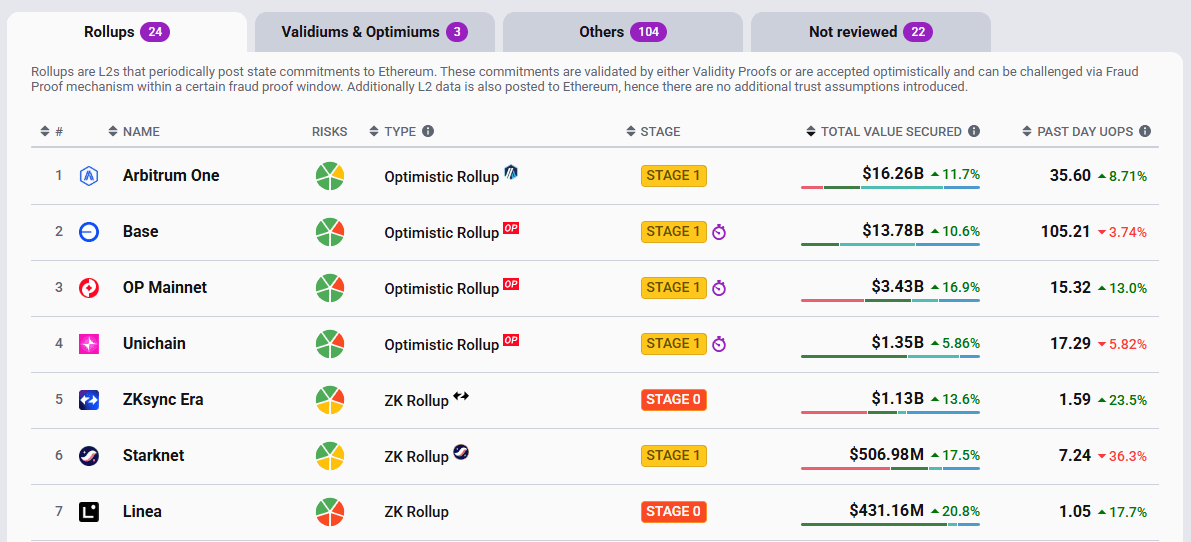
Task: Click Base value breakdown bar
Action: [x=890, y=244]
